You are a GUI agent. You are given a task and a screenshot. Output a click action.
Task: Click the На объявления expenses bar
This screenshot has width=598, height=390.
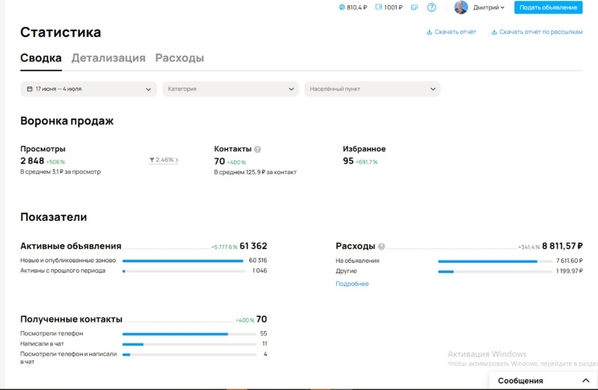(x=495, y=261)
